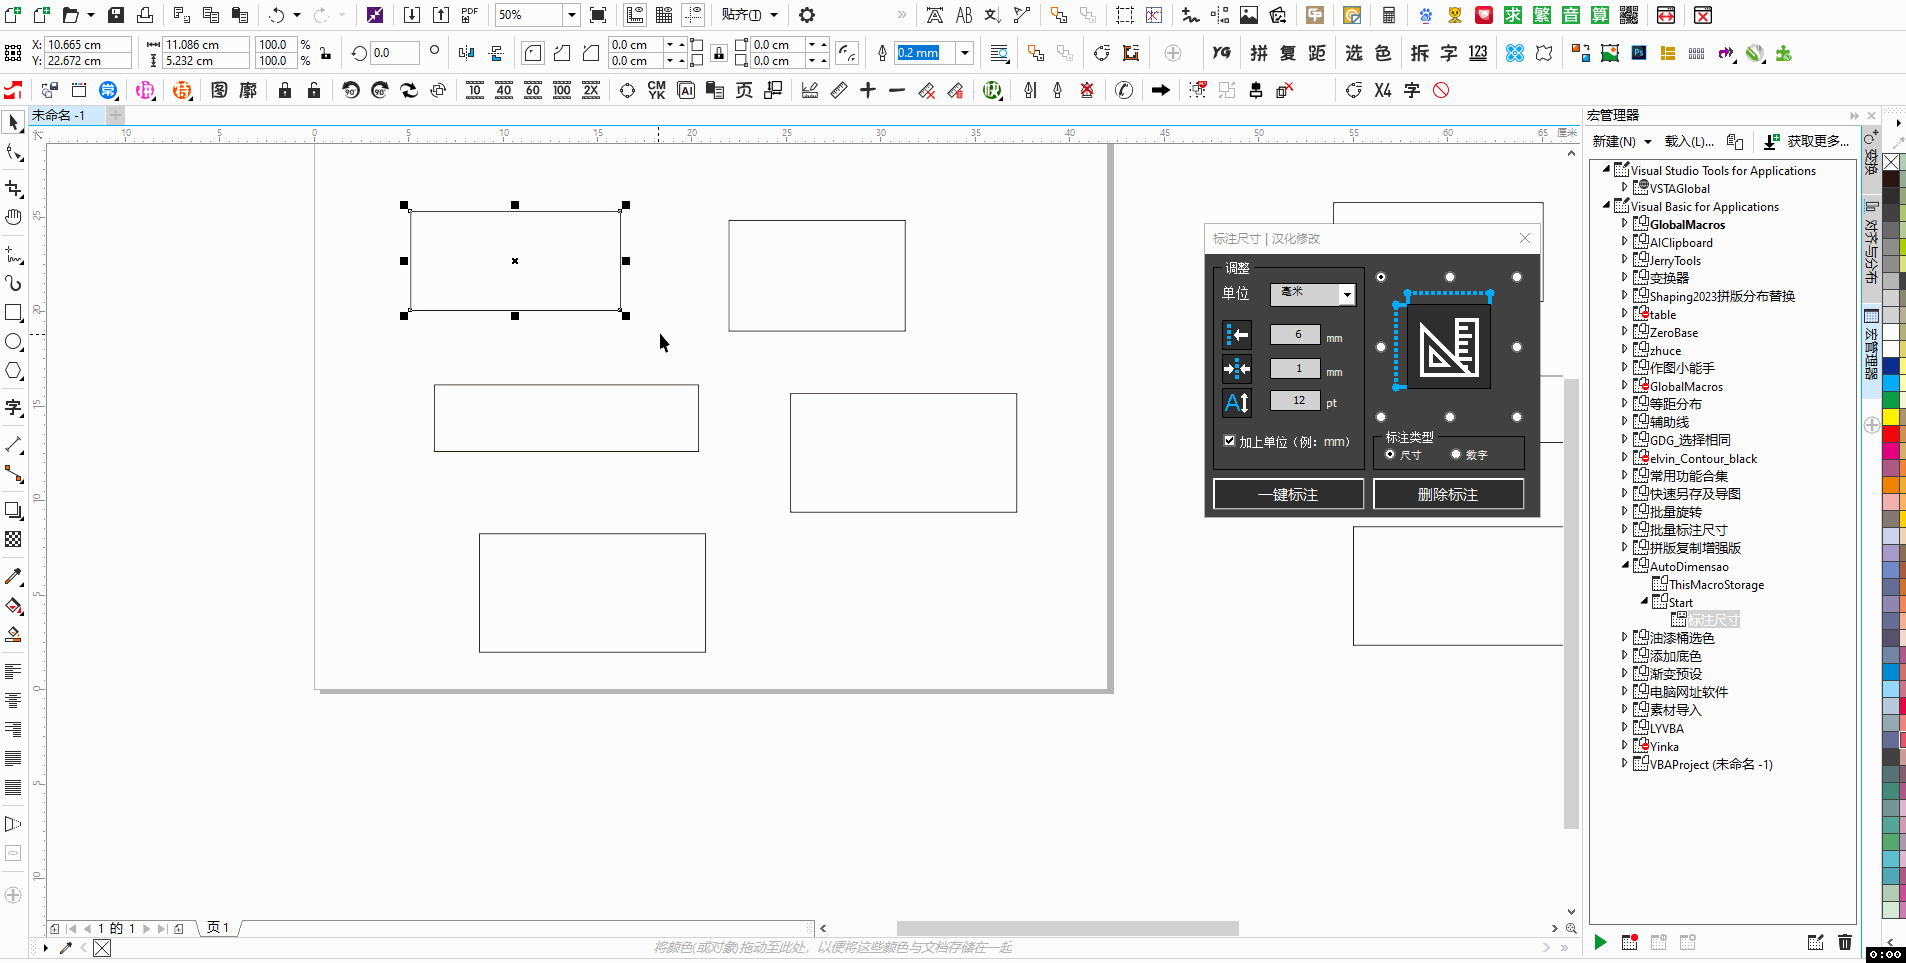Click the X position field 10.665 cm
This screenshot has width=1906, height=963.
click(88, 45)
